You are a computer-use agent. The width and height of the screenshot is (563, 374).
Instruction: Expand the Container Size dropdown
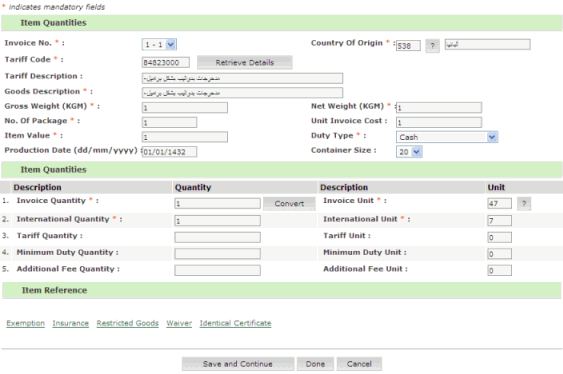coord(409,152)
